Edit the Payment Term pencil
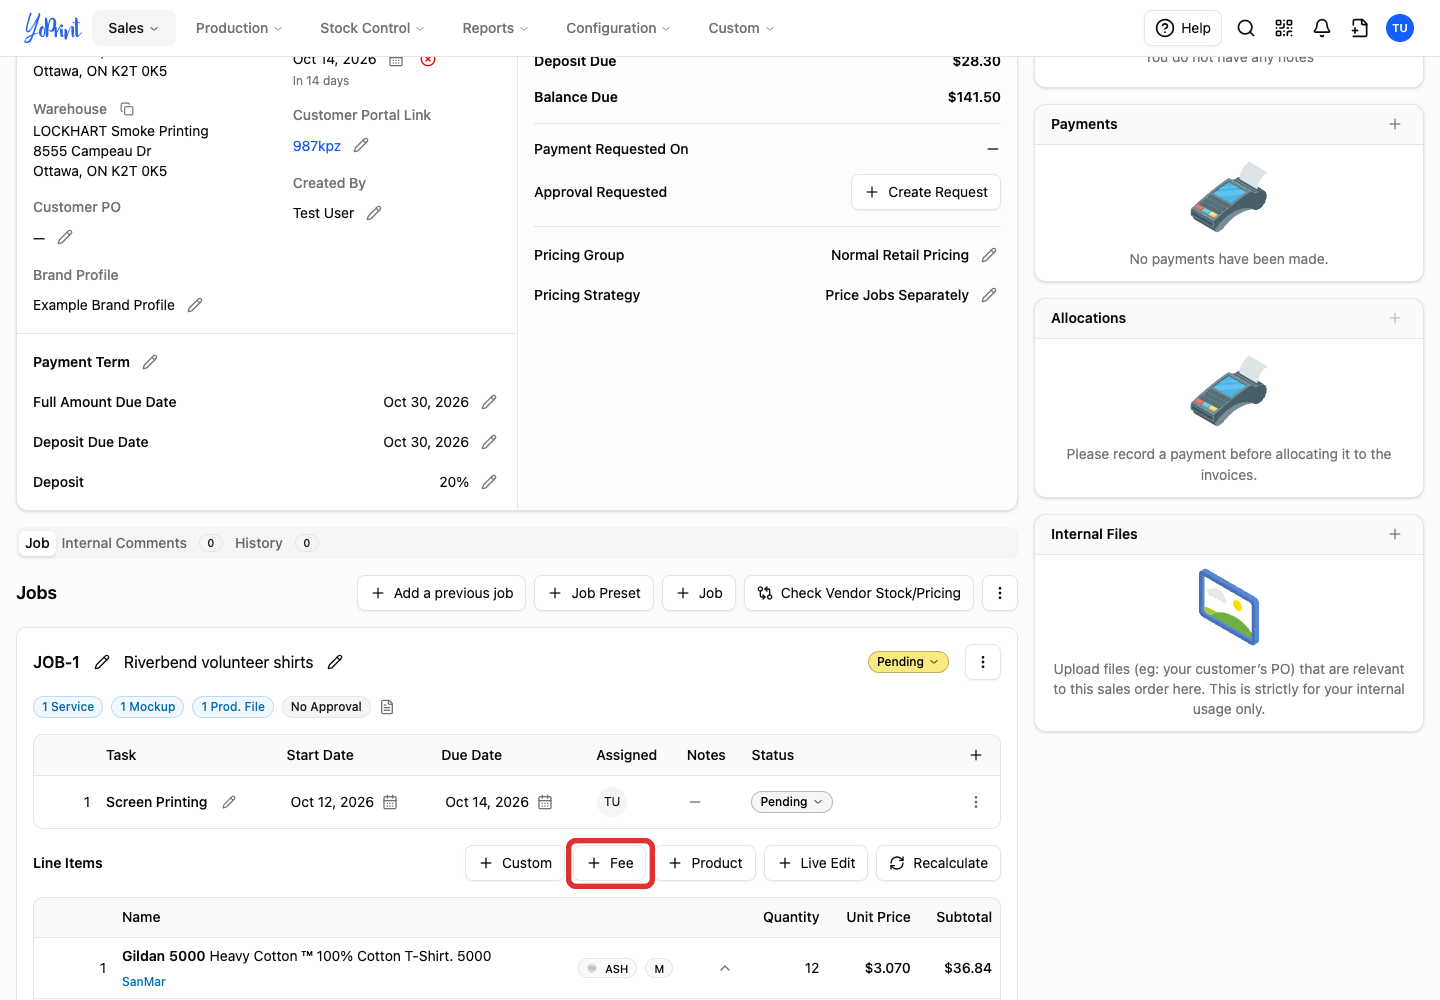This screenshot has width=1440, height=1000. [150, 362]
